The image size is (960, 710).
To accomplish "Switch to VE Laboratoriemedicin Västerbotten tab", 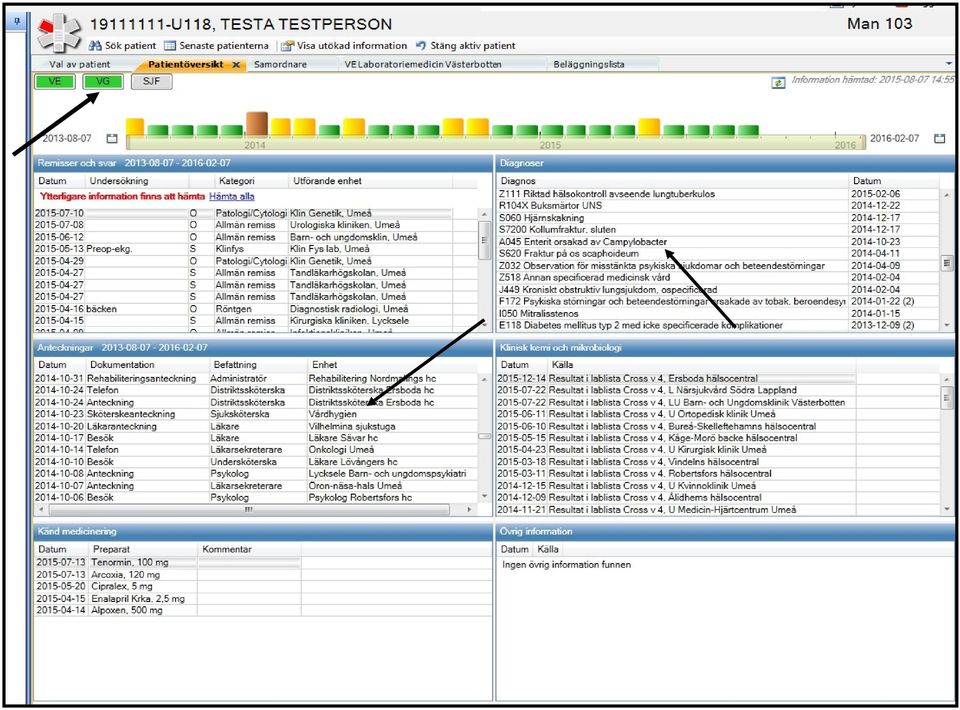I will (x=422, y=64).
